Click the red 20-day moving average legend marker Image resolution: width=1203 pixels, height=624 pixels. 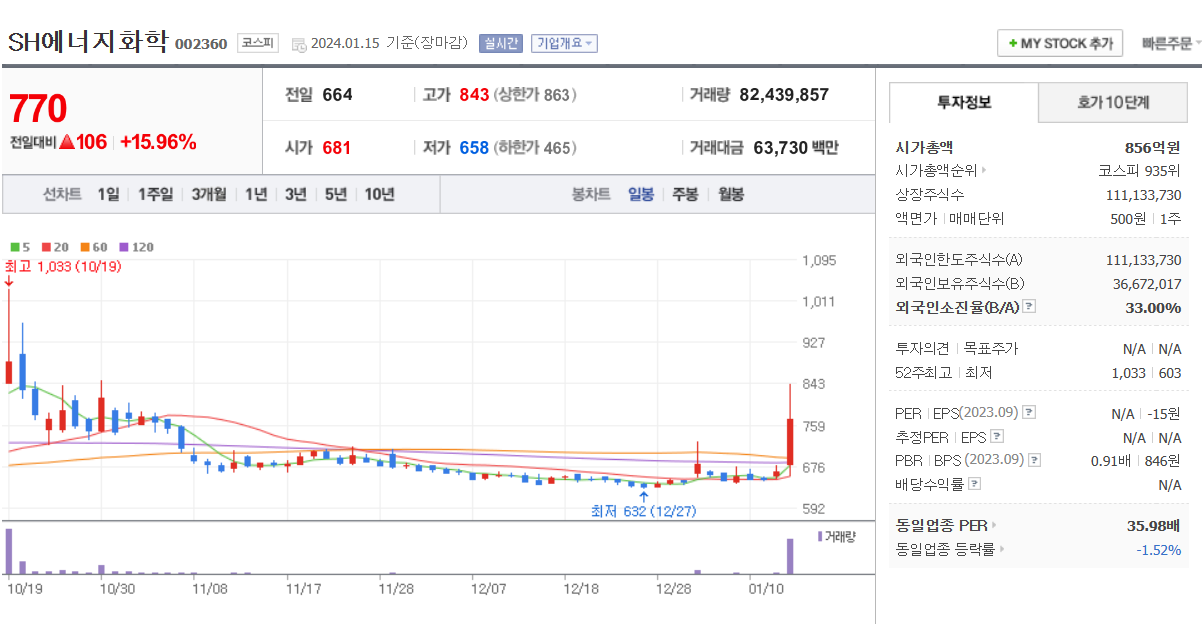pyautogui.click(x=47, y=247)
